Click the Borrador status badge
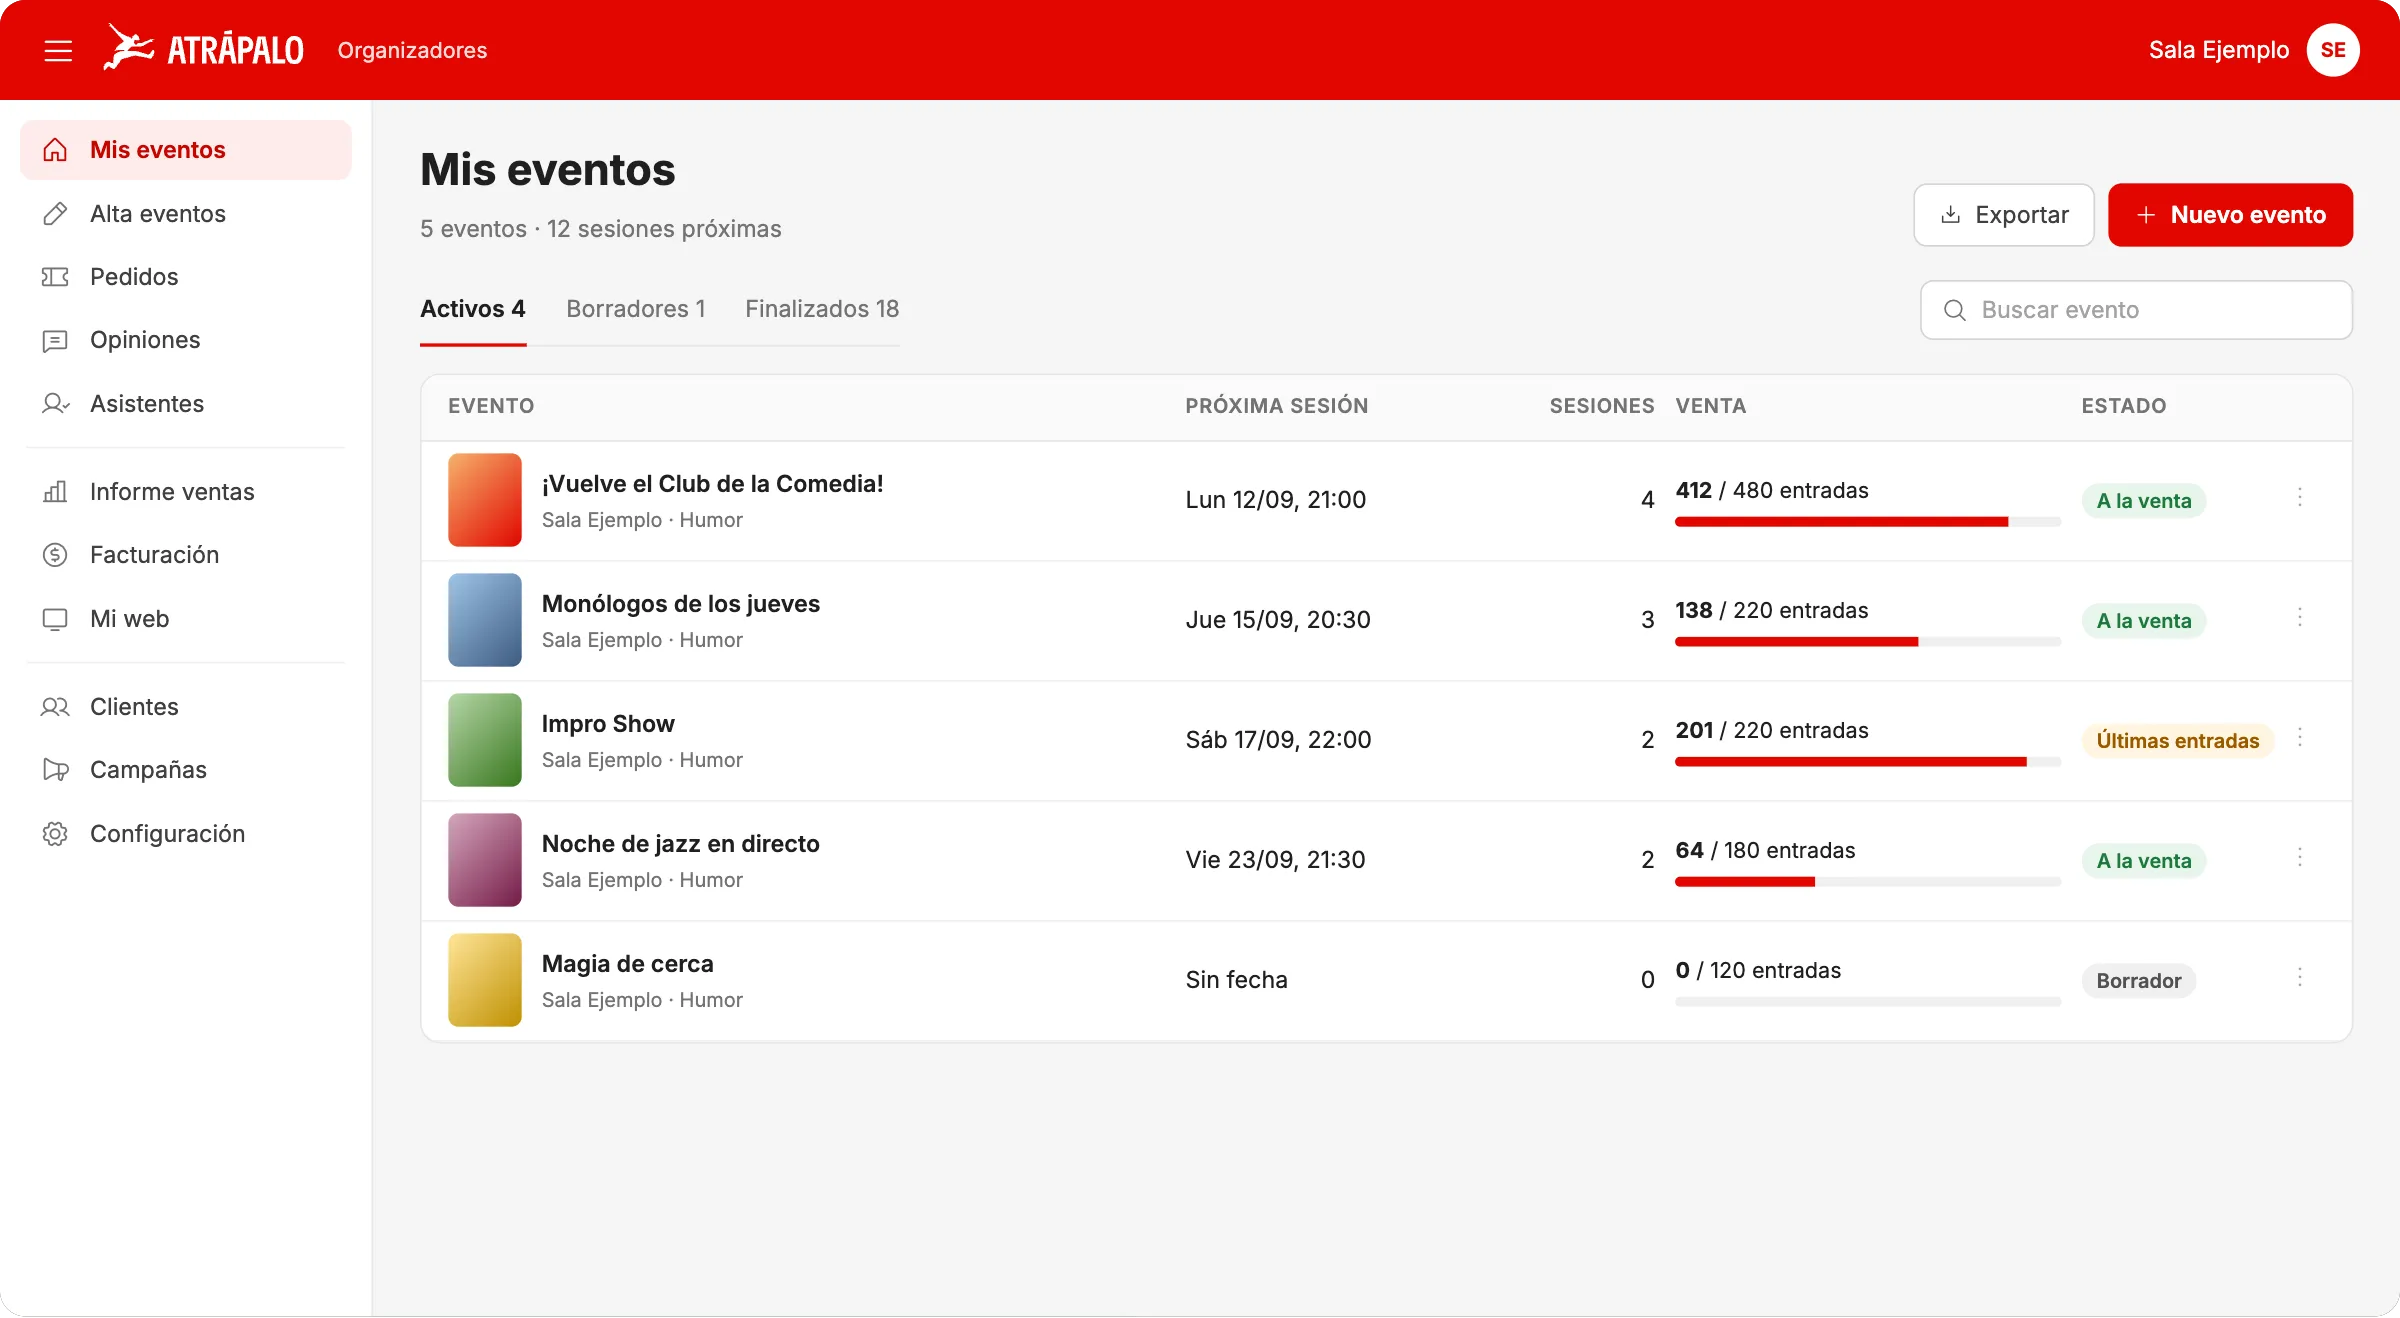2400x1318 pixels. click(2139, 981)
